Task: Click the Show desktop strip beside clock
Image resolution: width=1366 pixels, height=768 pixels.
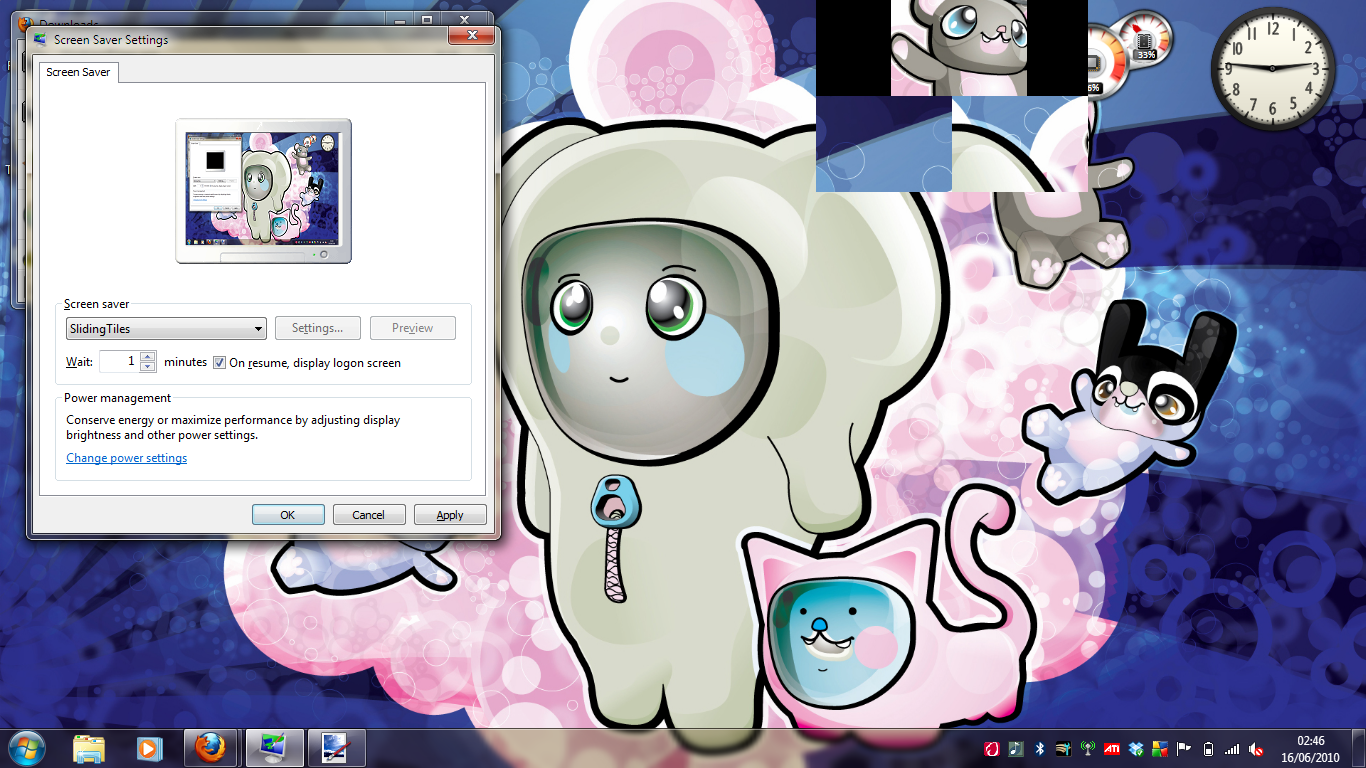Action: click(1358, 748)
